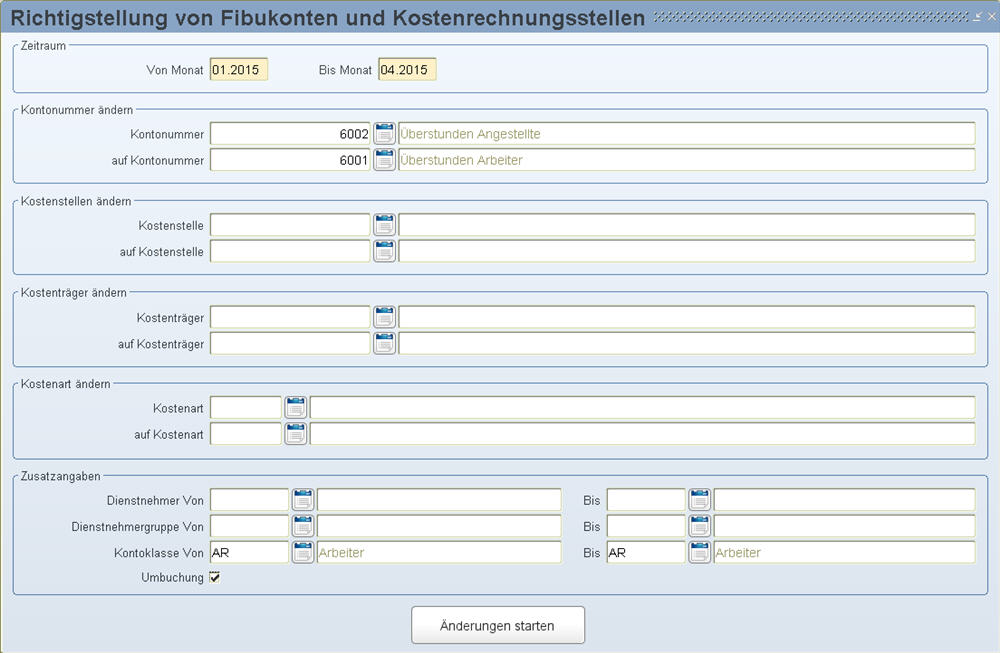Viewport: 1000px width, 653px height.
Task: Click the Bis Monat field 04.2015
Action: pyautogui.click(x=407, y=70)
